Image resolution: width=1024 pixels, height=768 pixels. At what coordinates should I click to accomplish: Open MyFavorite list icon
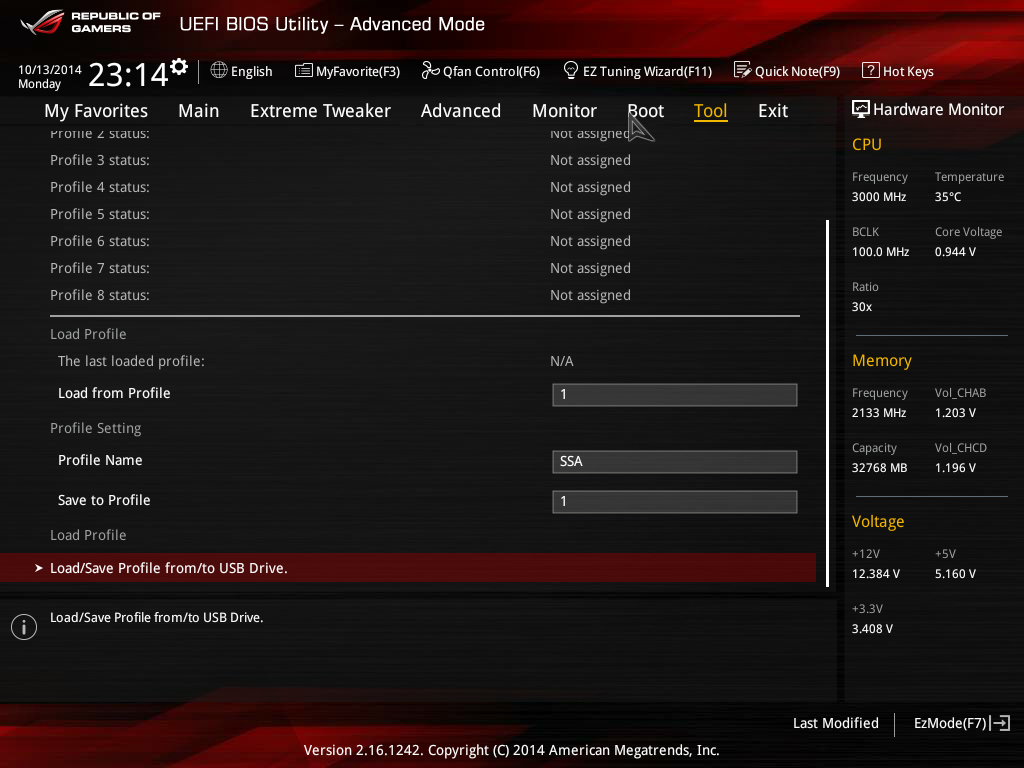[x=304, y=71]
